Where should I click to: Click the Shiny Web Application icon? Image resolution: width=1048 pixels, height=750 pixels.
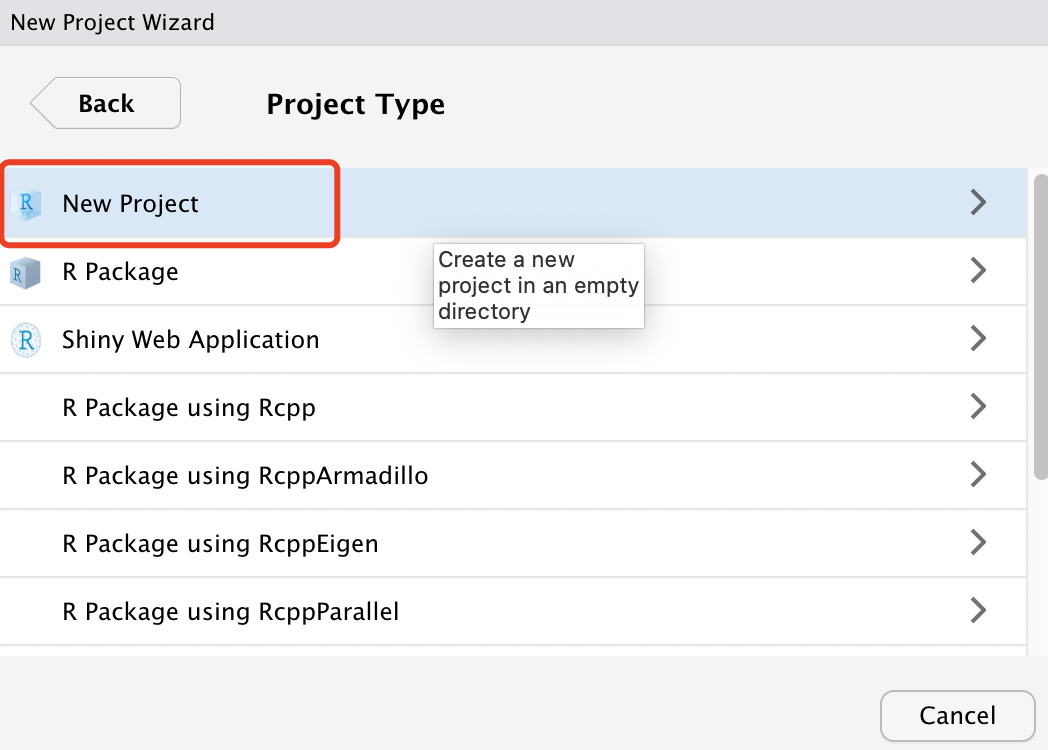click(25, 340)
